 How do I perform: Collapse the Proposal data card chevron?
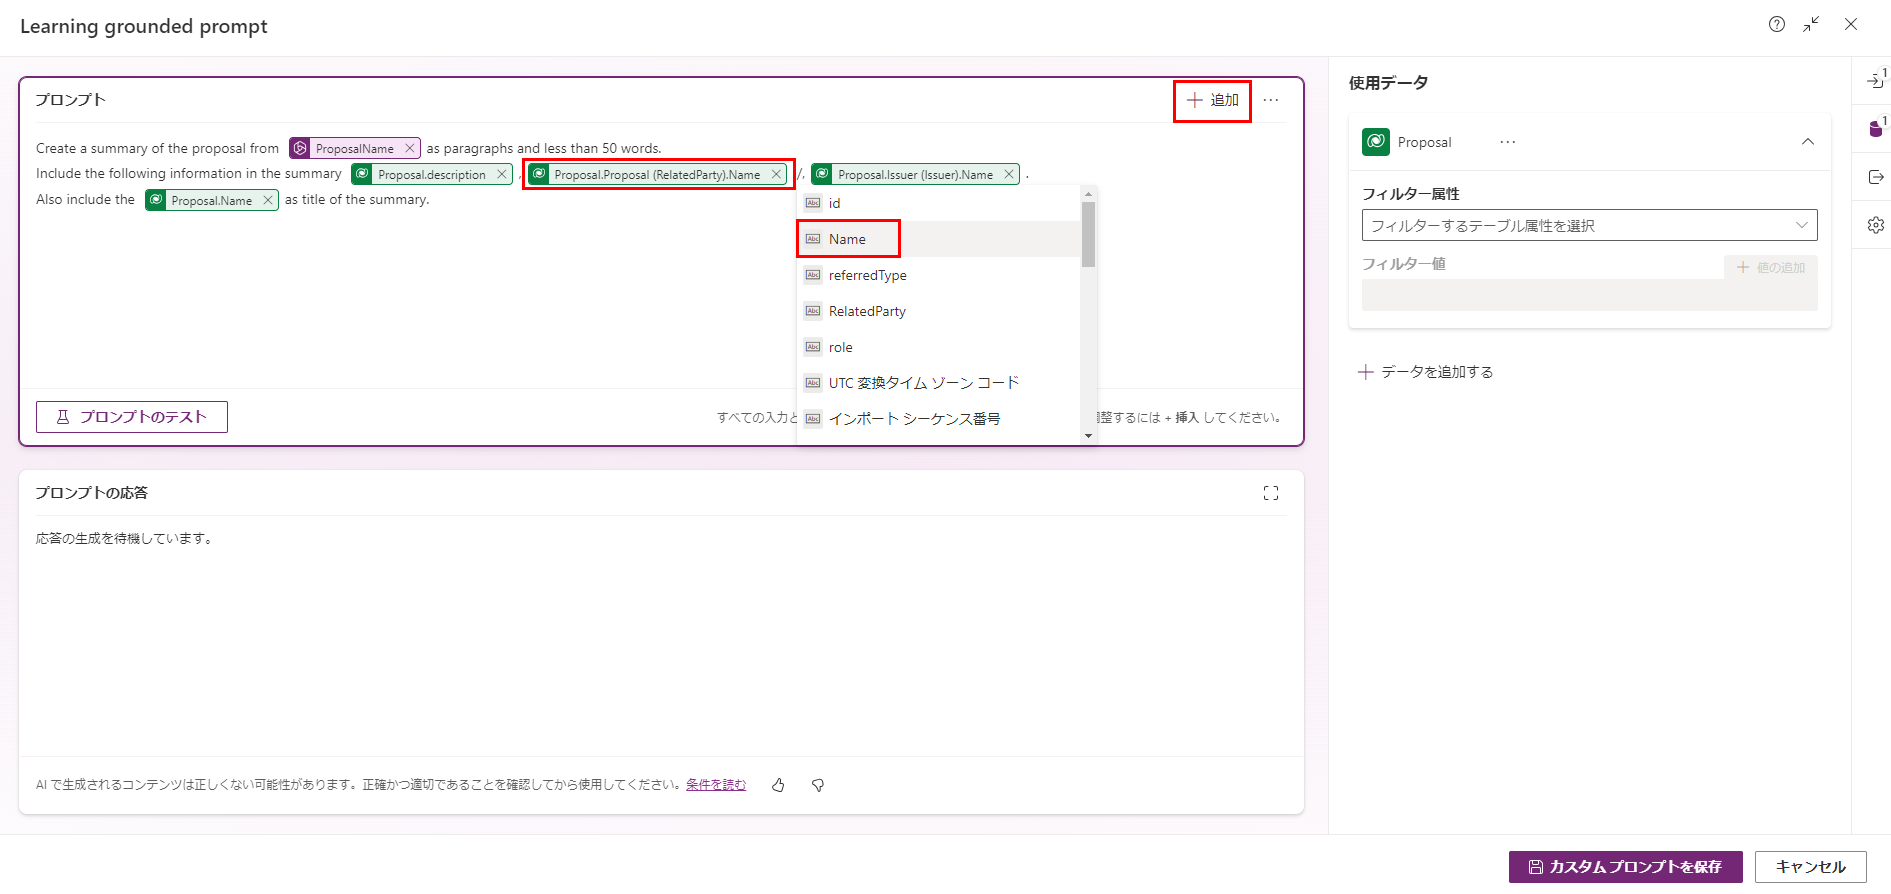click(x=1808, y=142)
